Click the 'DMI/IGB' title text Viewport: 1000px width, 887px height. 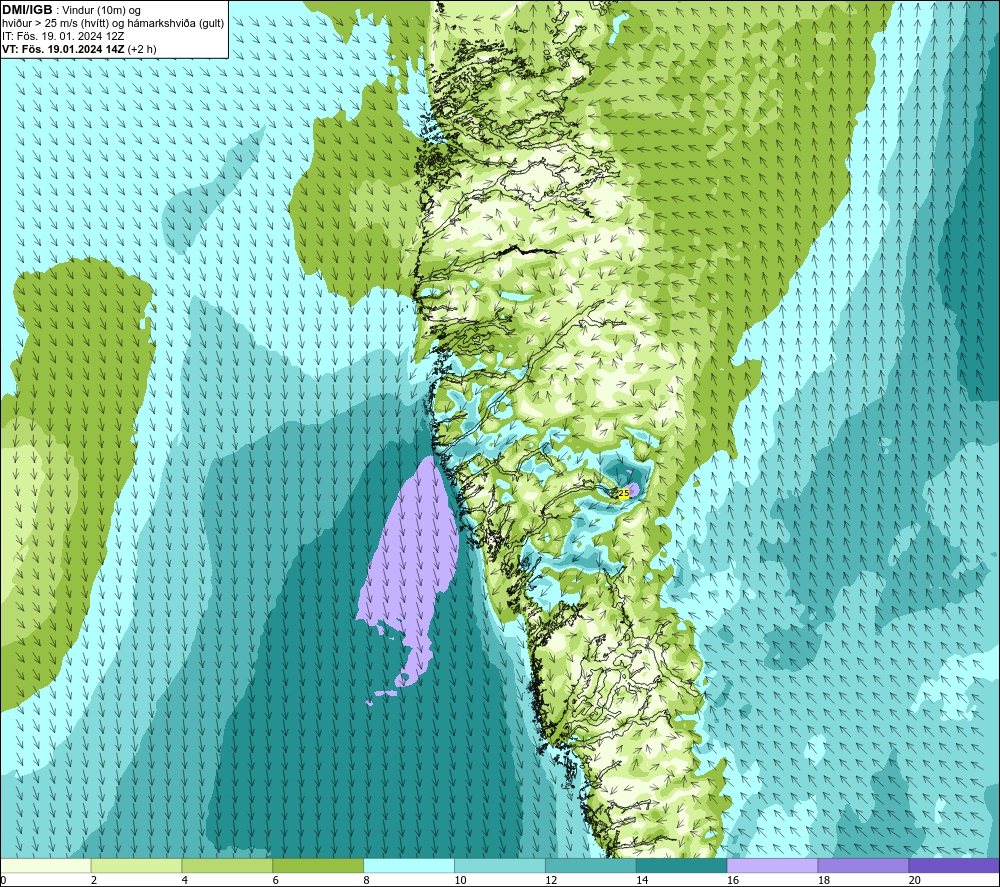pos(27,10)
